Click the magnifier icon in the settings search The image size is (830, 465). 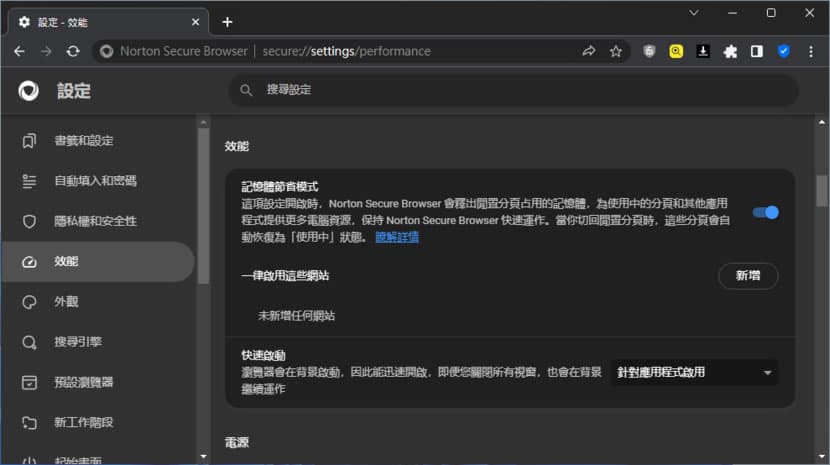(246, 91)
